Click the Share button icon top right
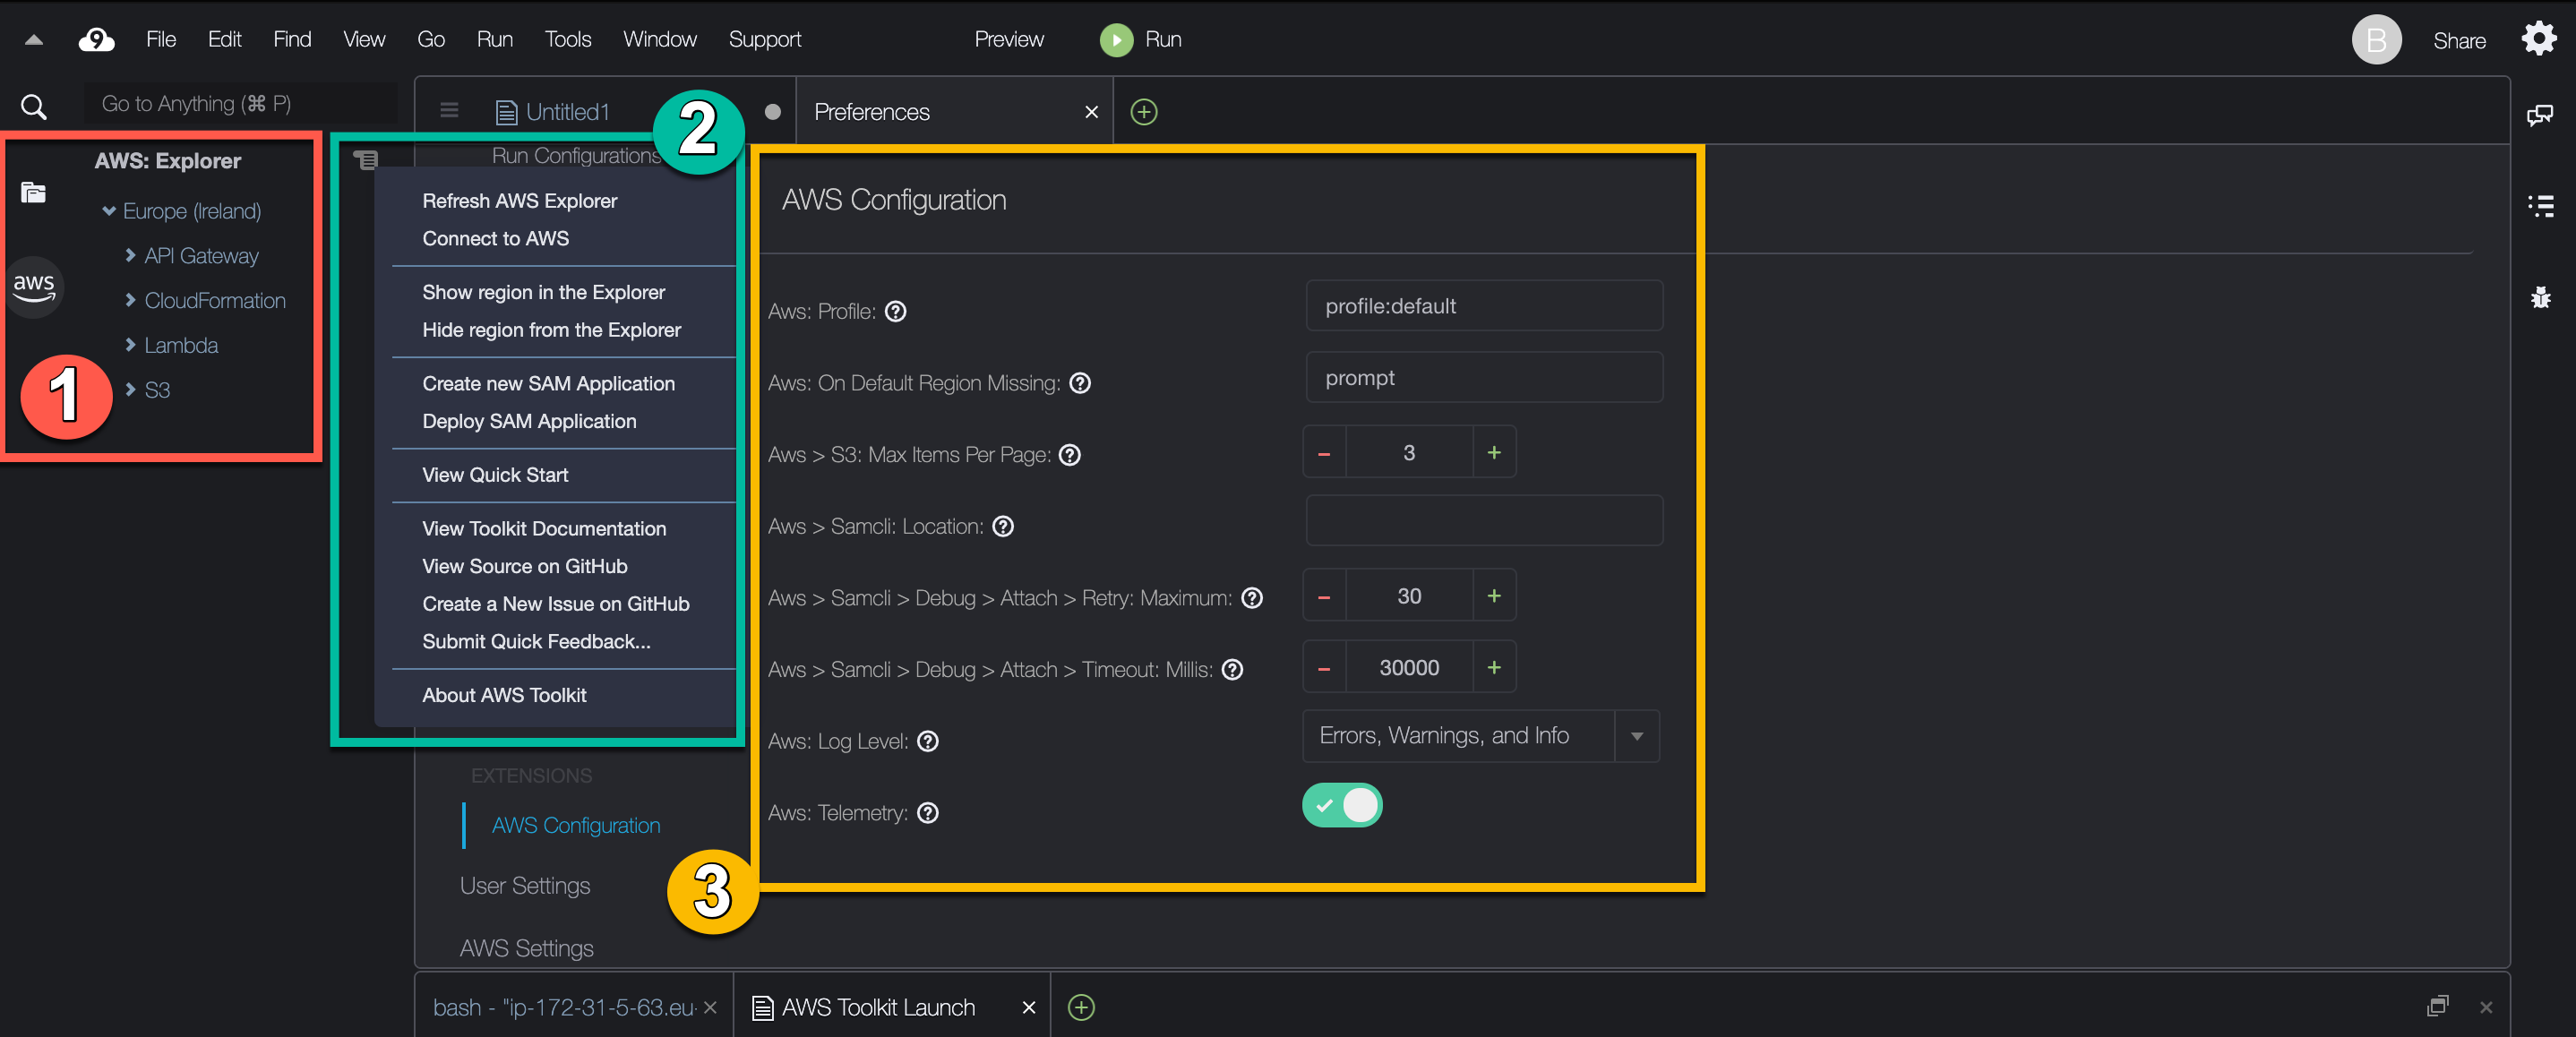 coord(2454,36)
